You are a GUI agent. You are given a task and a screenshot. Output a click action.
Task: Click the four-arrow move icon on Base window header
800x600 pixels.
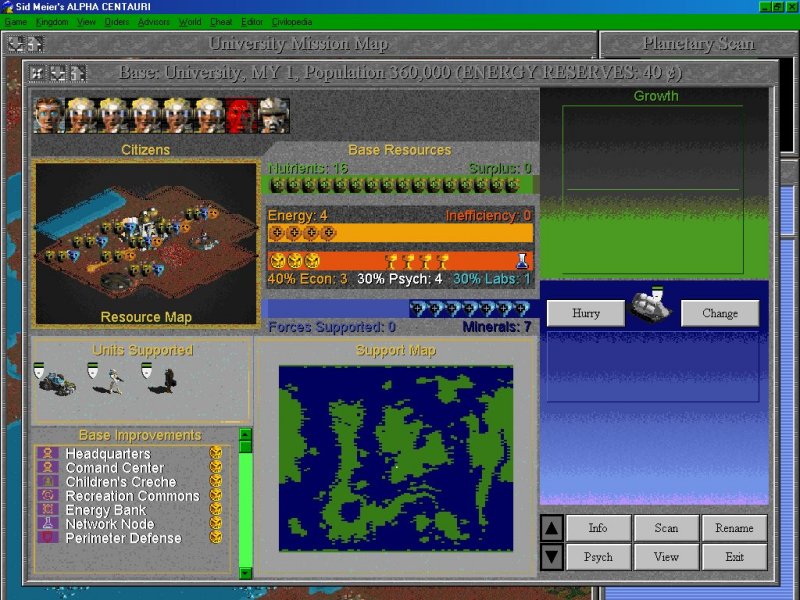coord(37,73)
